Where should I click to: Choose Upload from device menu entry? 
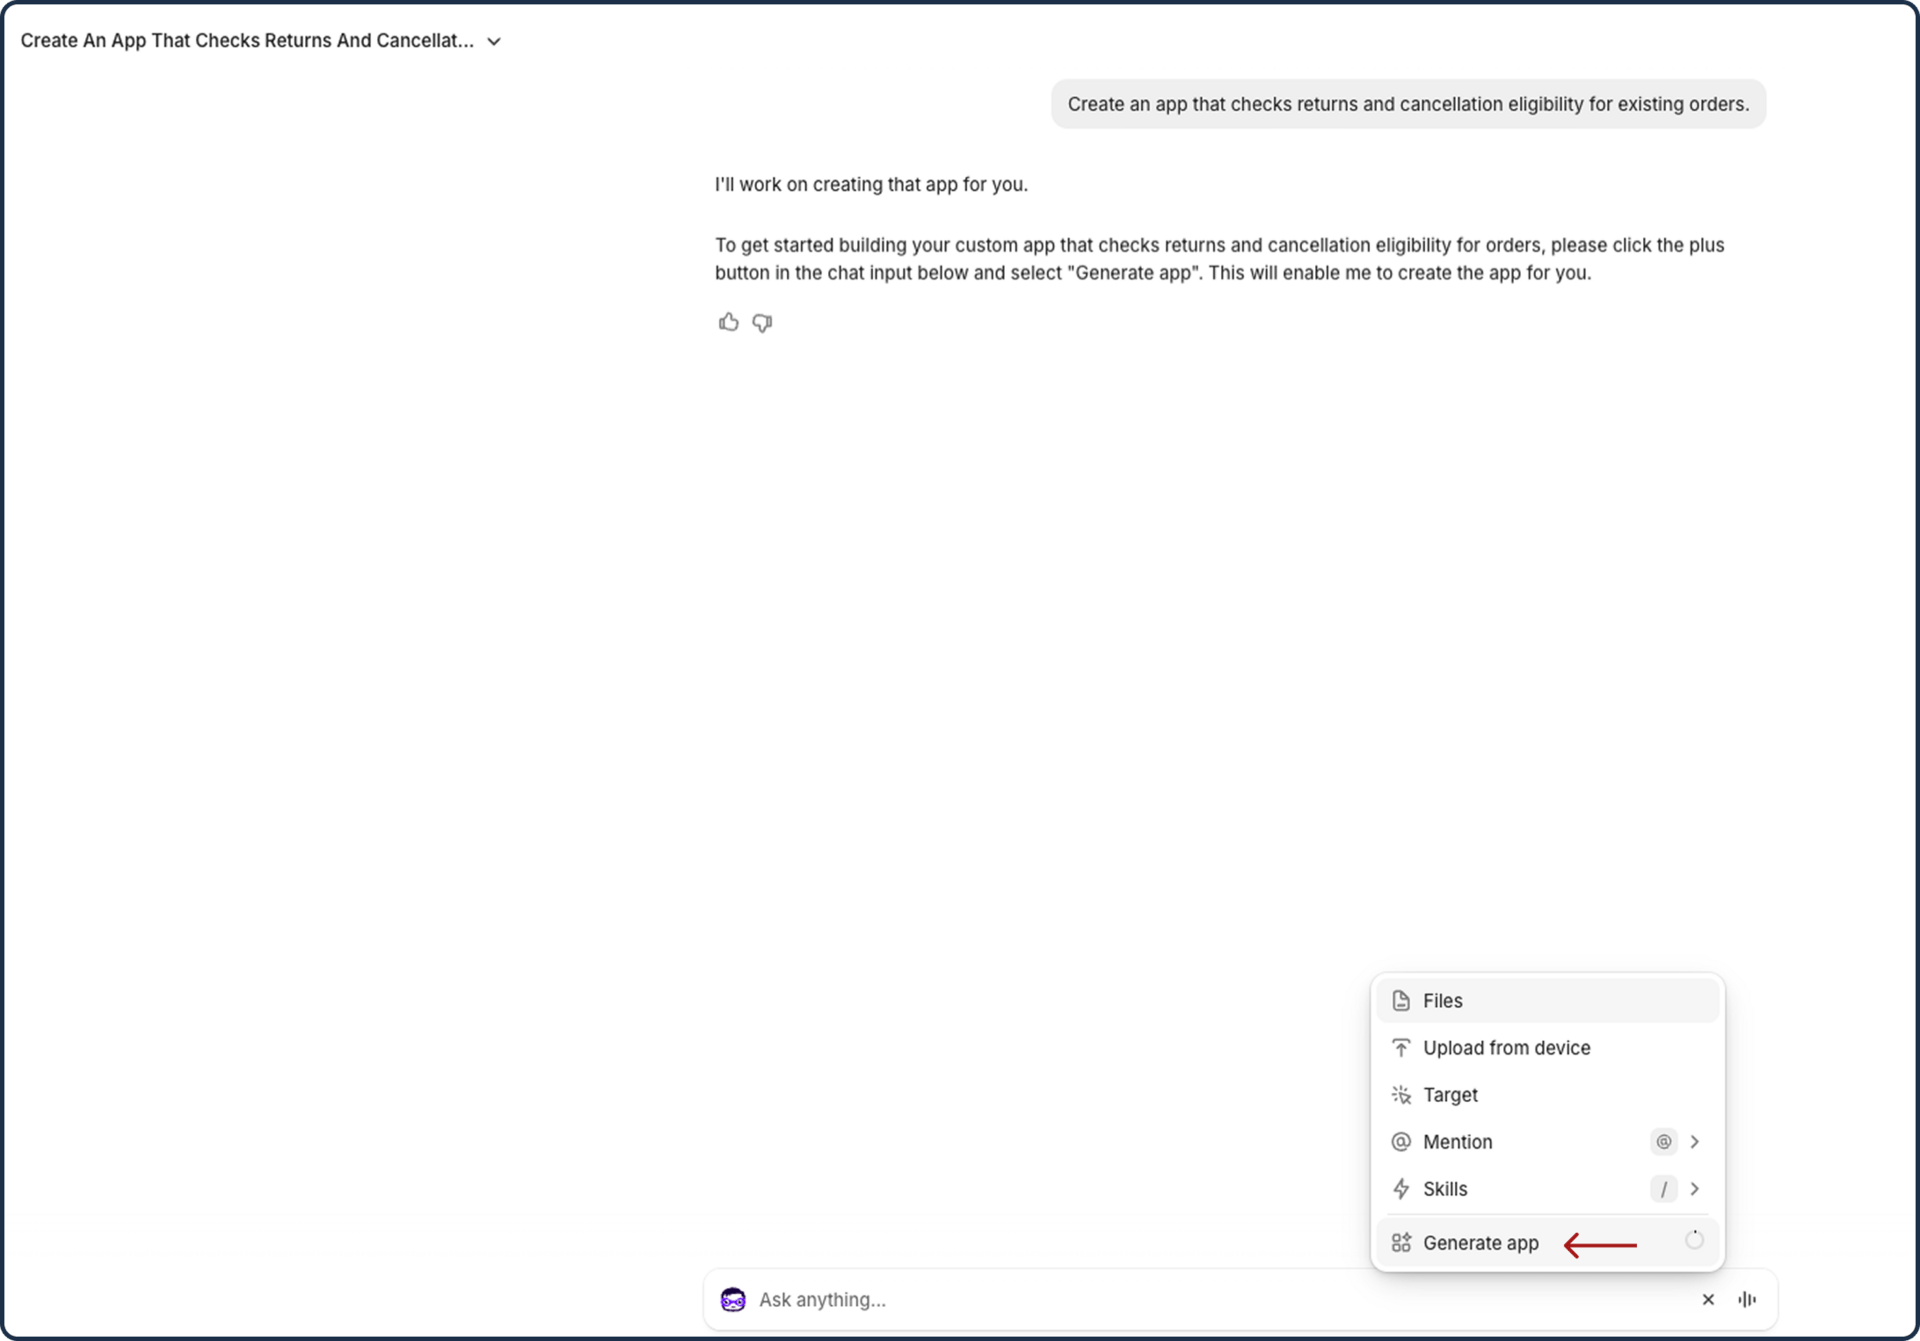1506,1048
